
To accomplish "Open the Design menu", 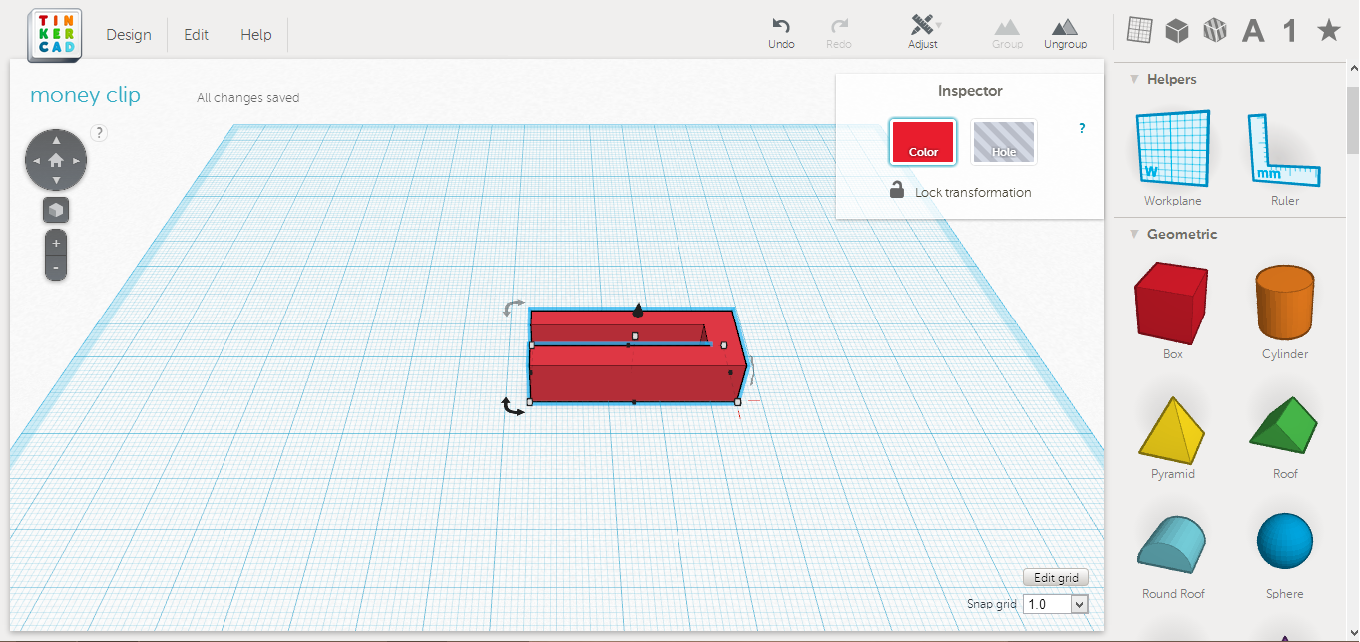I will point(129,35).
